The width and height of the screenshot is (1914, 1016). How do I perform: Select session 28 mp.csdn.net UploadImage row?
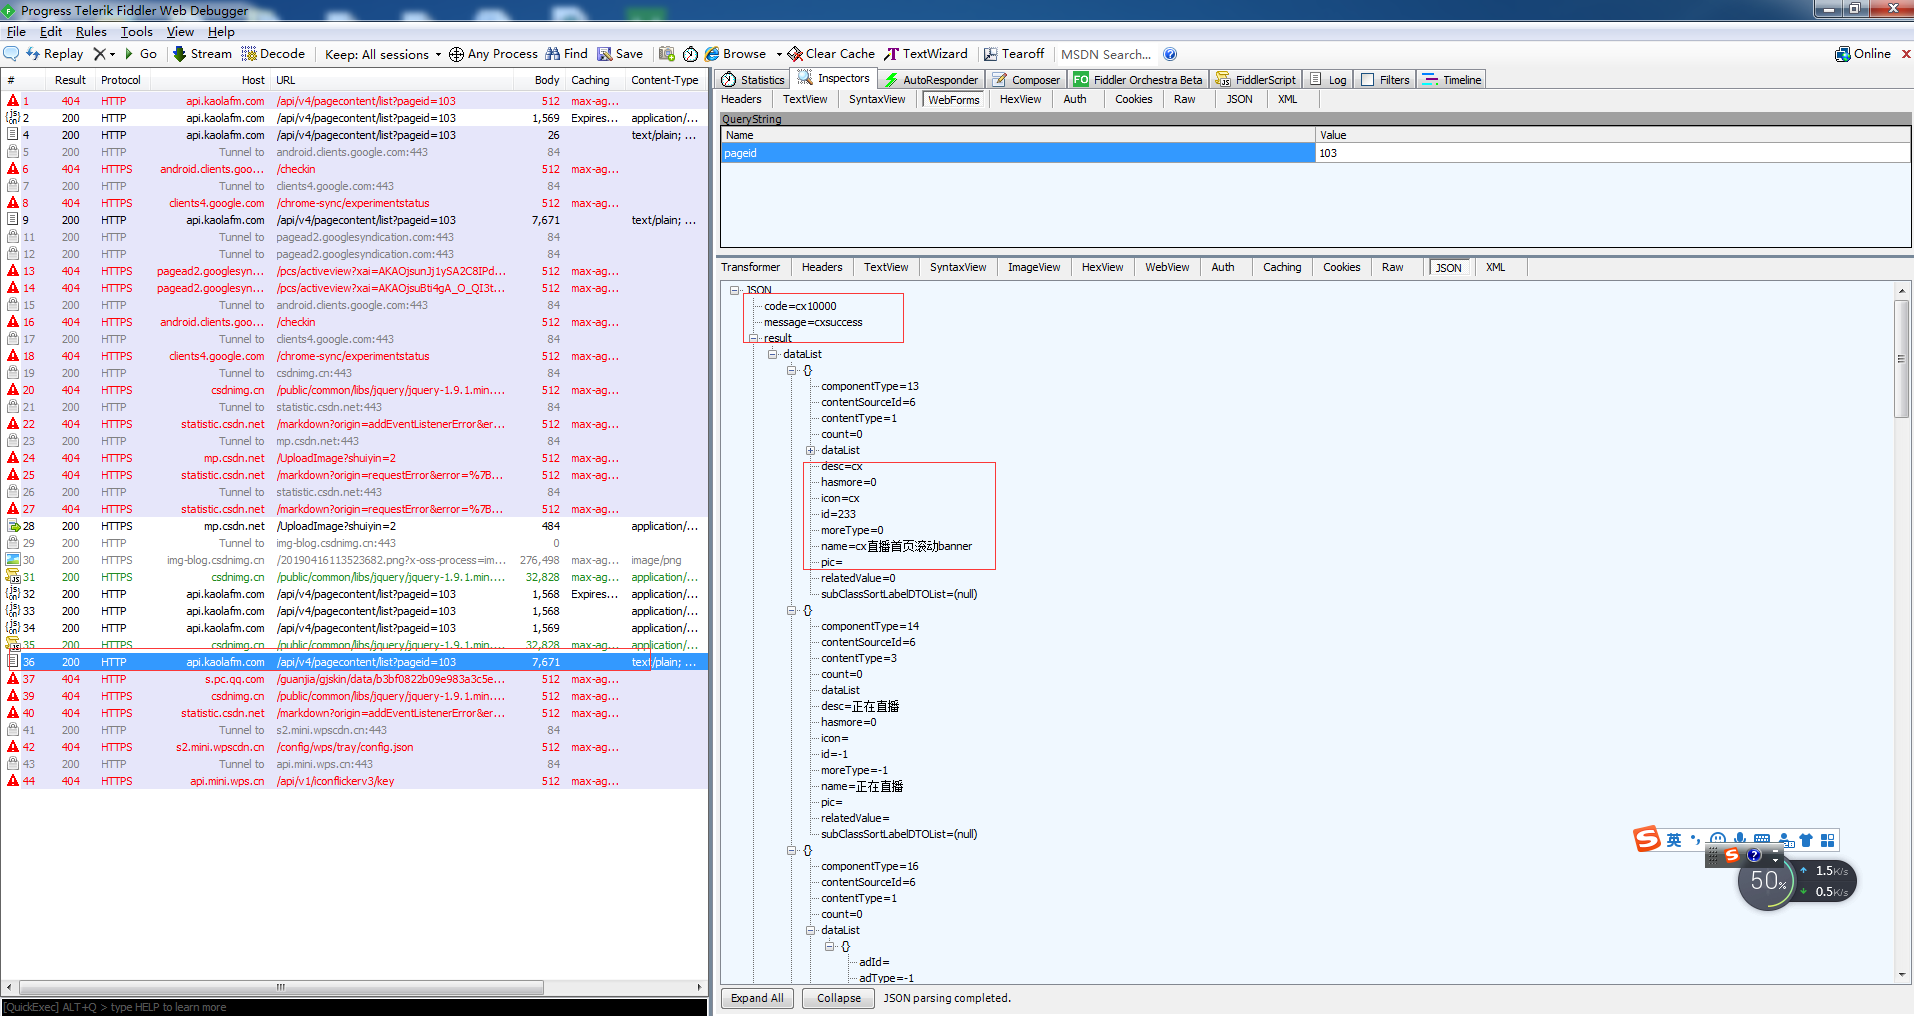(x=354, y=526)
